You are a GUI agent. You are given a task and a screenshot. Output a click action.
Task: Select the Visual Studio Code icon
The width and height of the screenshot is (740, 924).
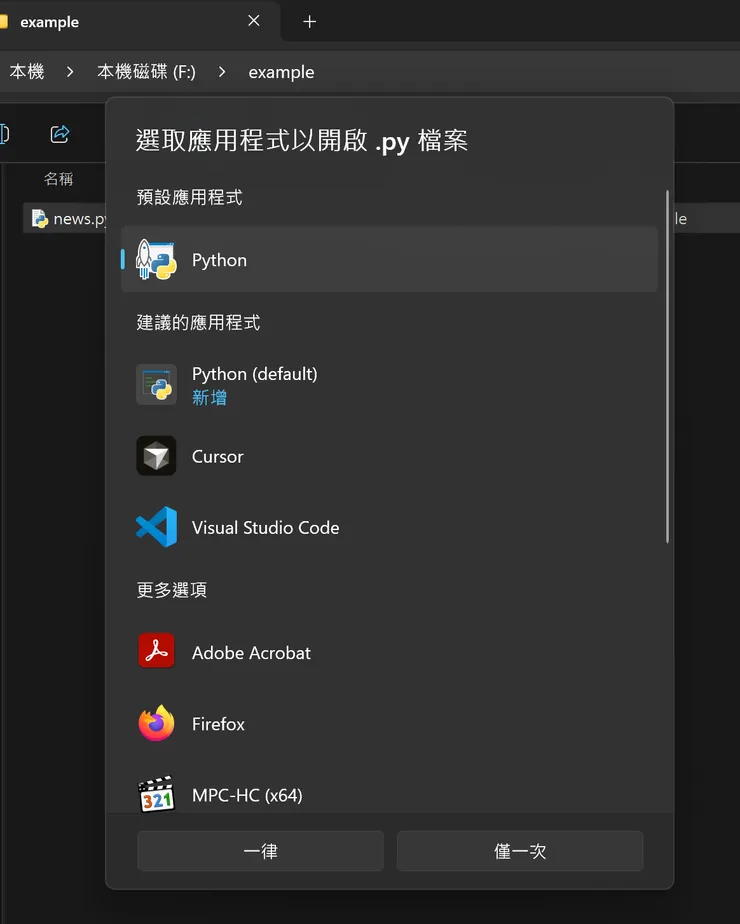click(x=156, y=527)
